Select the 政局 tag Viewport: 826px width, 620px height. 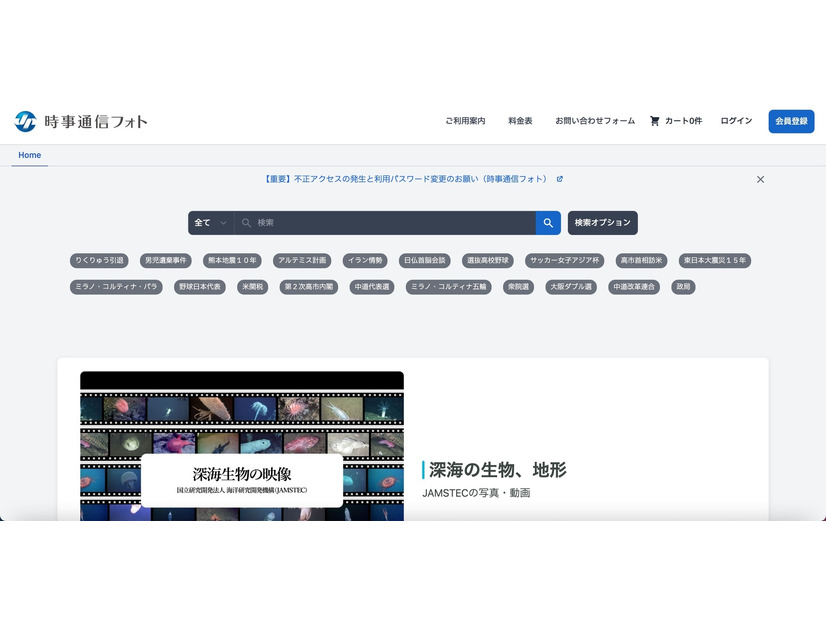(x=683, y=287)
